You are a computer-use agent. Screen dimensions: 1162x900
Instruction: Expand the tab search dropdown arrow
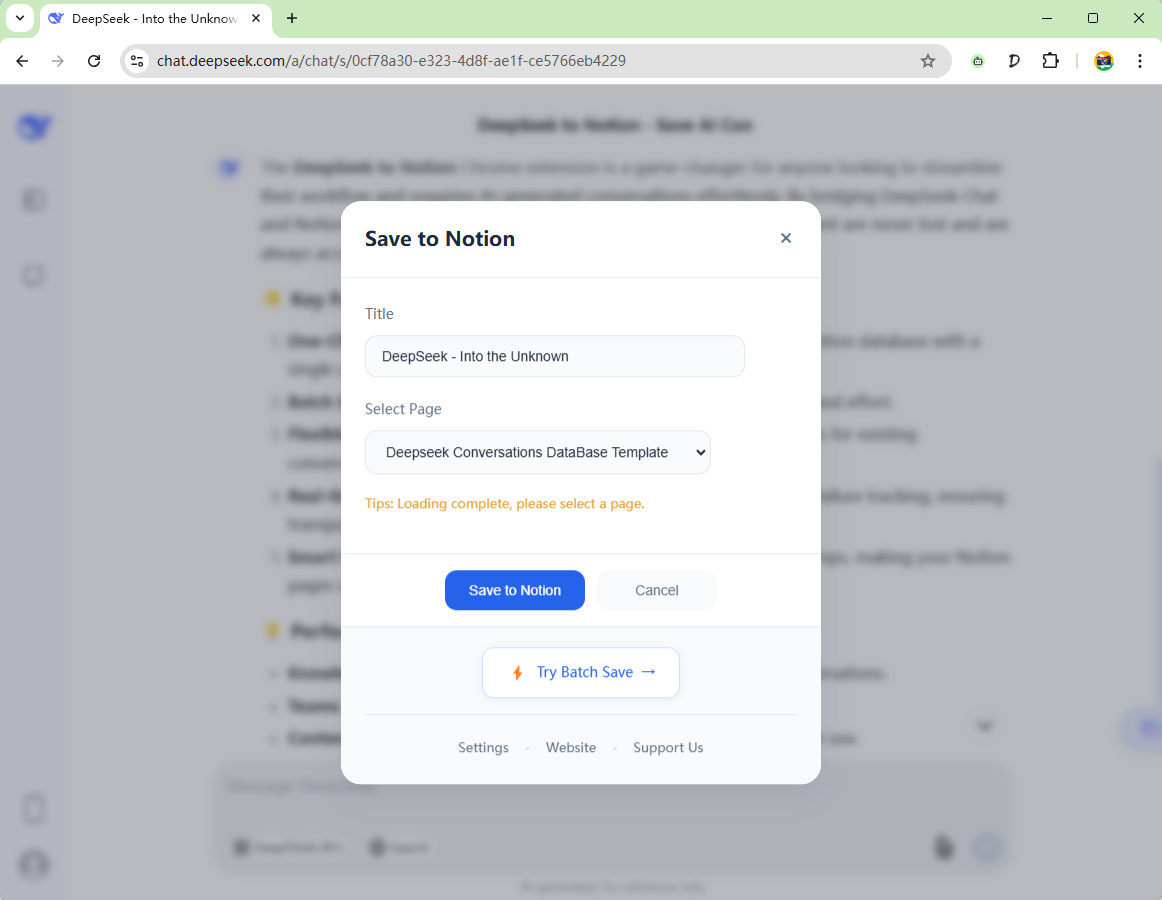point(19,18)
